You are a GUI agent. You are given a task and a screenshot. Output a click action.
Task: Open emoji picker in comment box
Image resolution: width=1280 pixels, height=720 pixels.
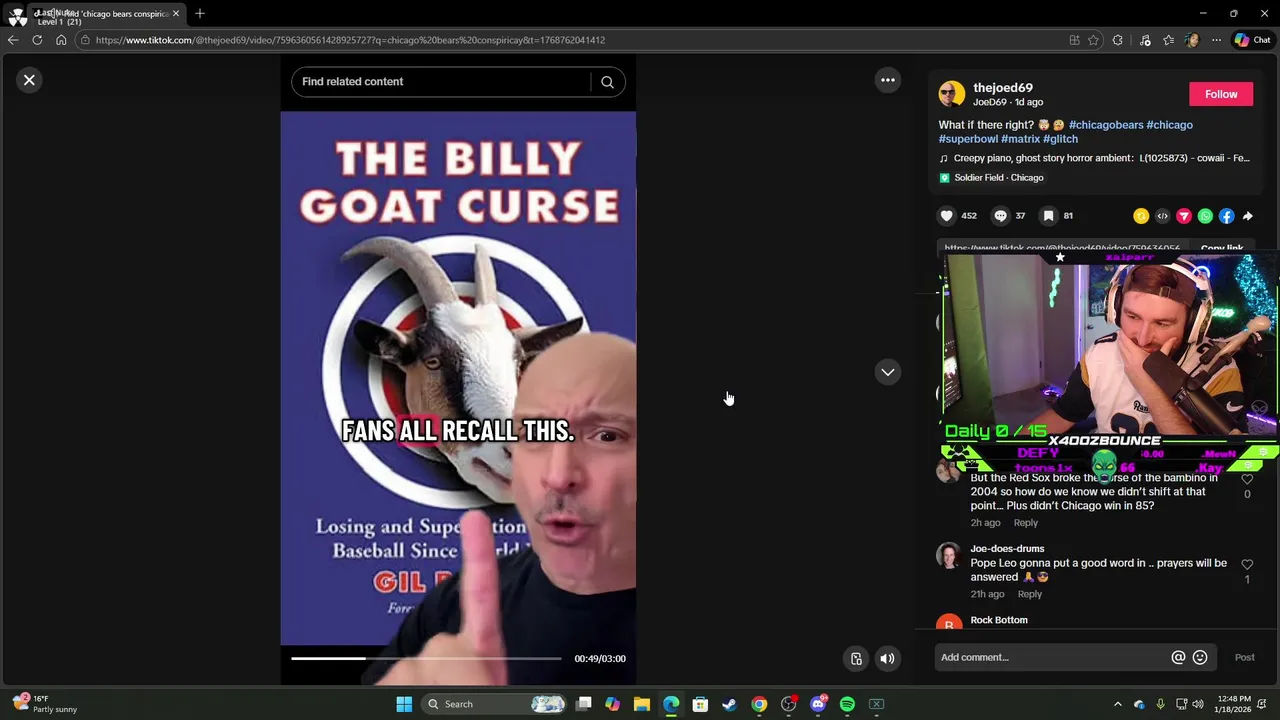tap(1200, 657)
